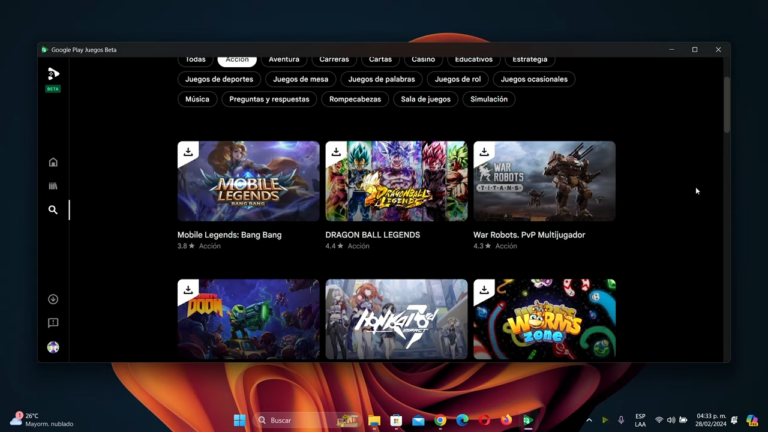Image resolution: width=768 pixels, height=432 pixels.
Task: Open Mighty Doom game thumbnail
Action: pos(248,319)
